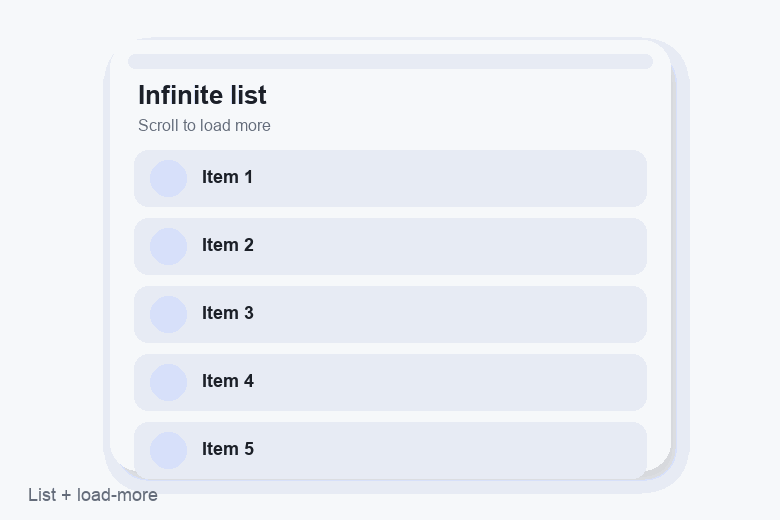This screenshot has width=780, height=520.
Task: Select the Item 2 text label
Action: [x=228, y=245]
